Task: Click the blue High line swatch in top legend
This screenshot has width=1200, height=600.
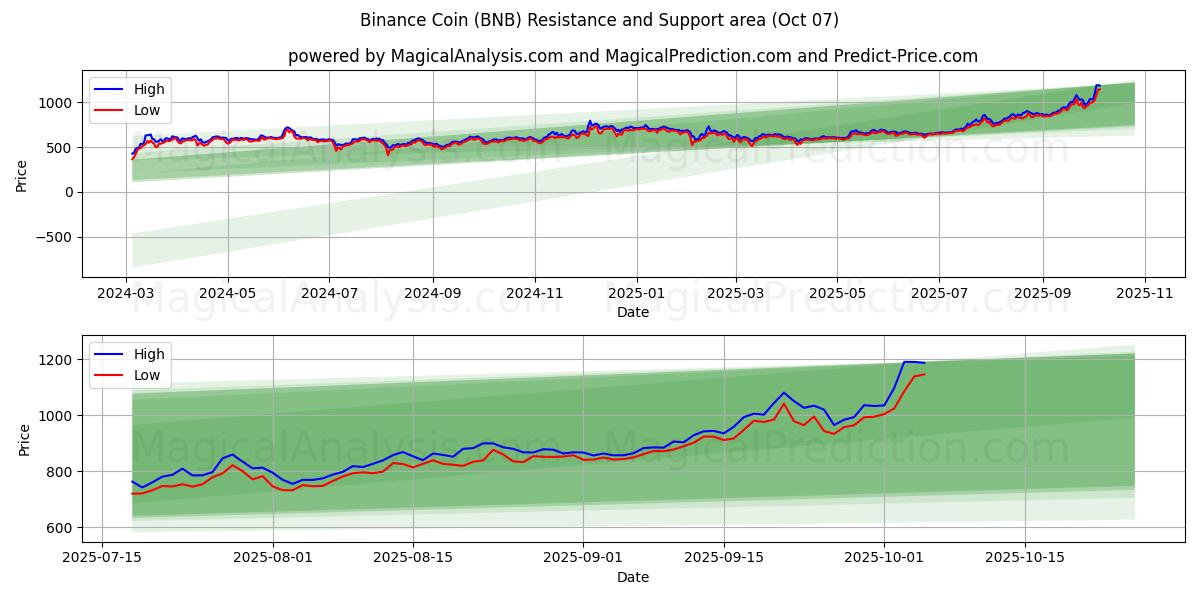Action: coord(109,90)
